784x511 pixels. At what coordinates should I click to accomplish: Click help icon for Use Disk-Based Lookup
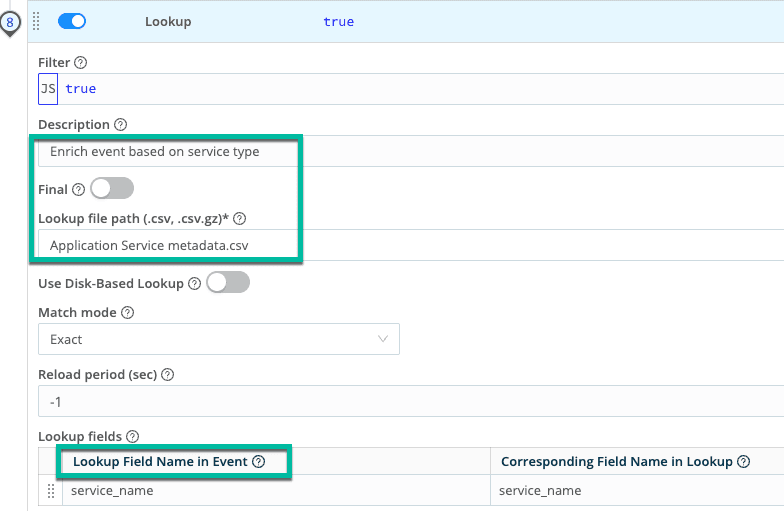pos(195,283)
